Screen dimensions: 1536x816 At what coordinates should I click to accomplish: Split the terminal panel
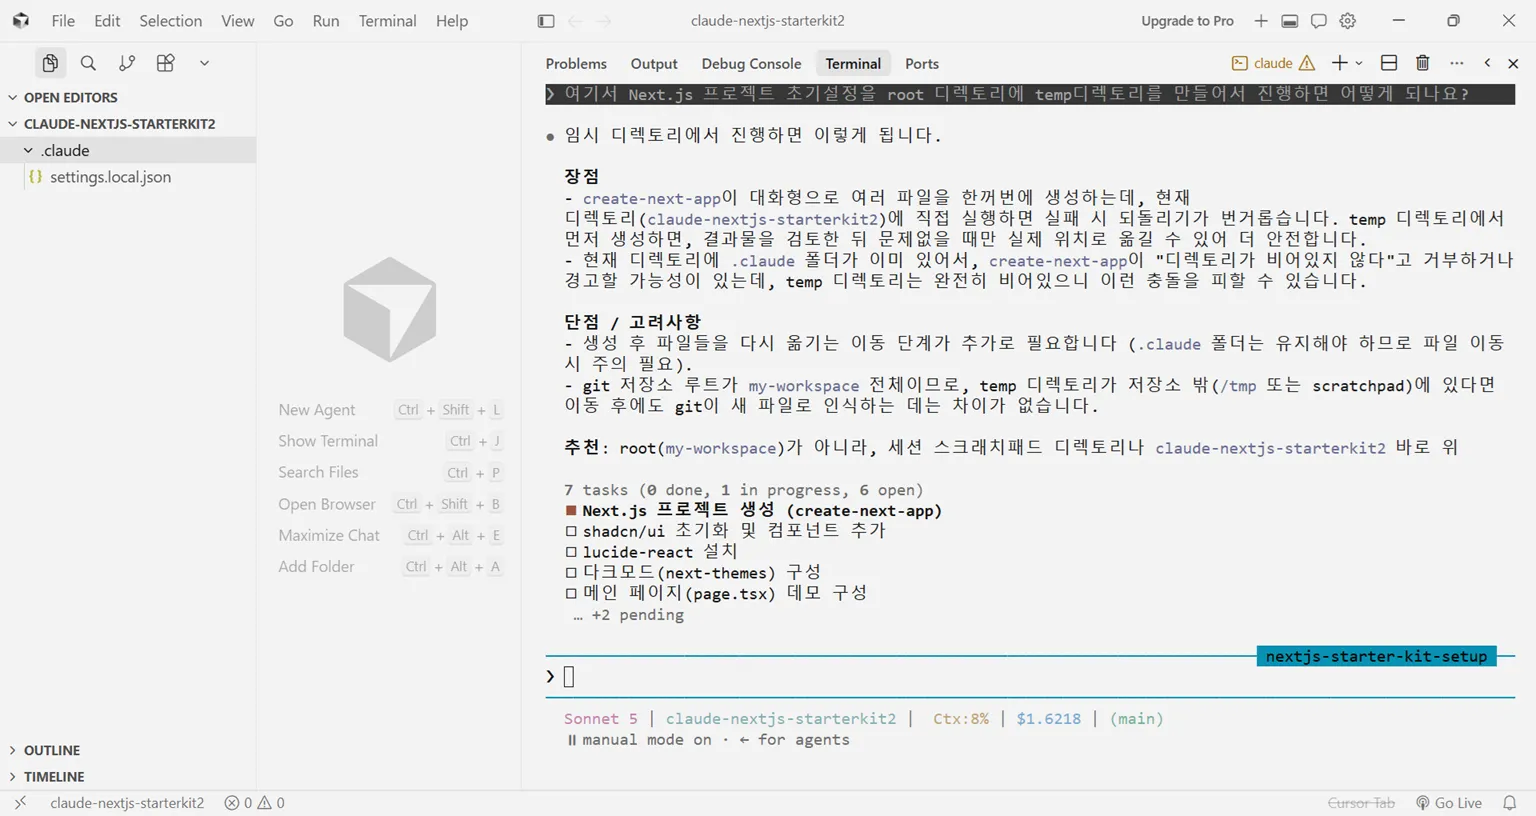coord(1389,63)
